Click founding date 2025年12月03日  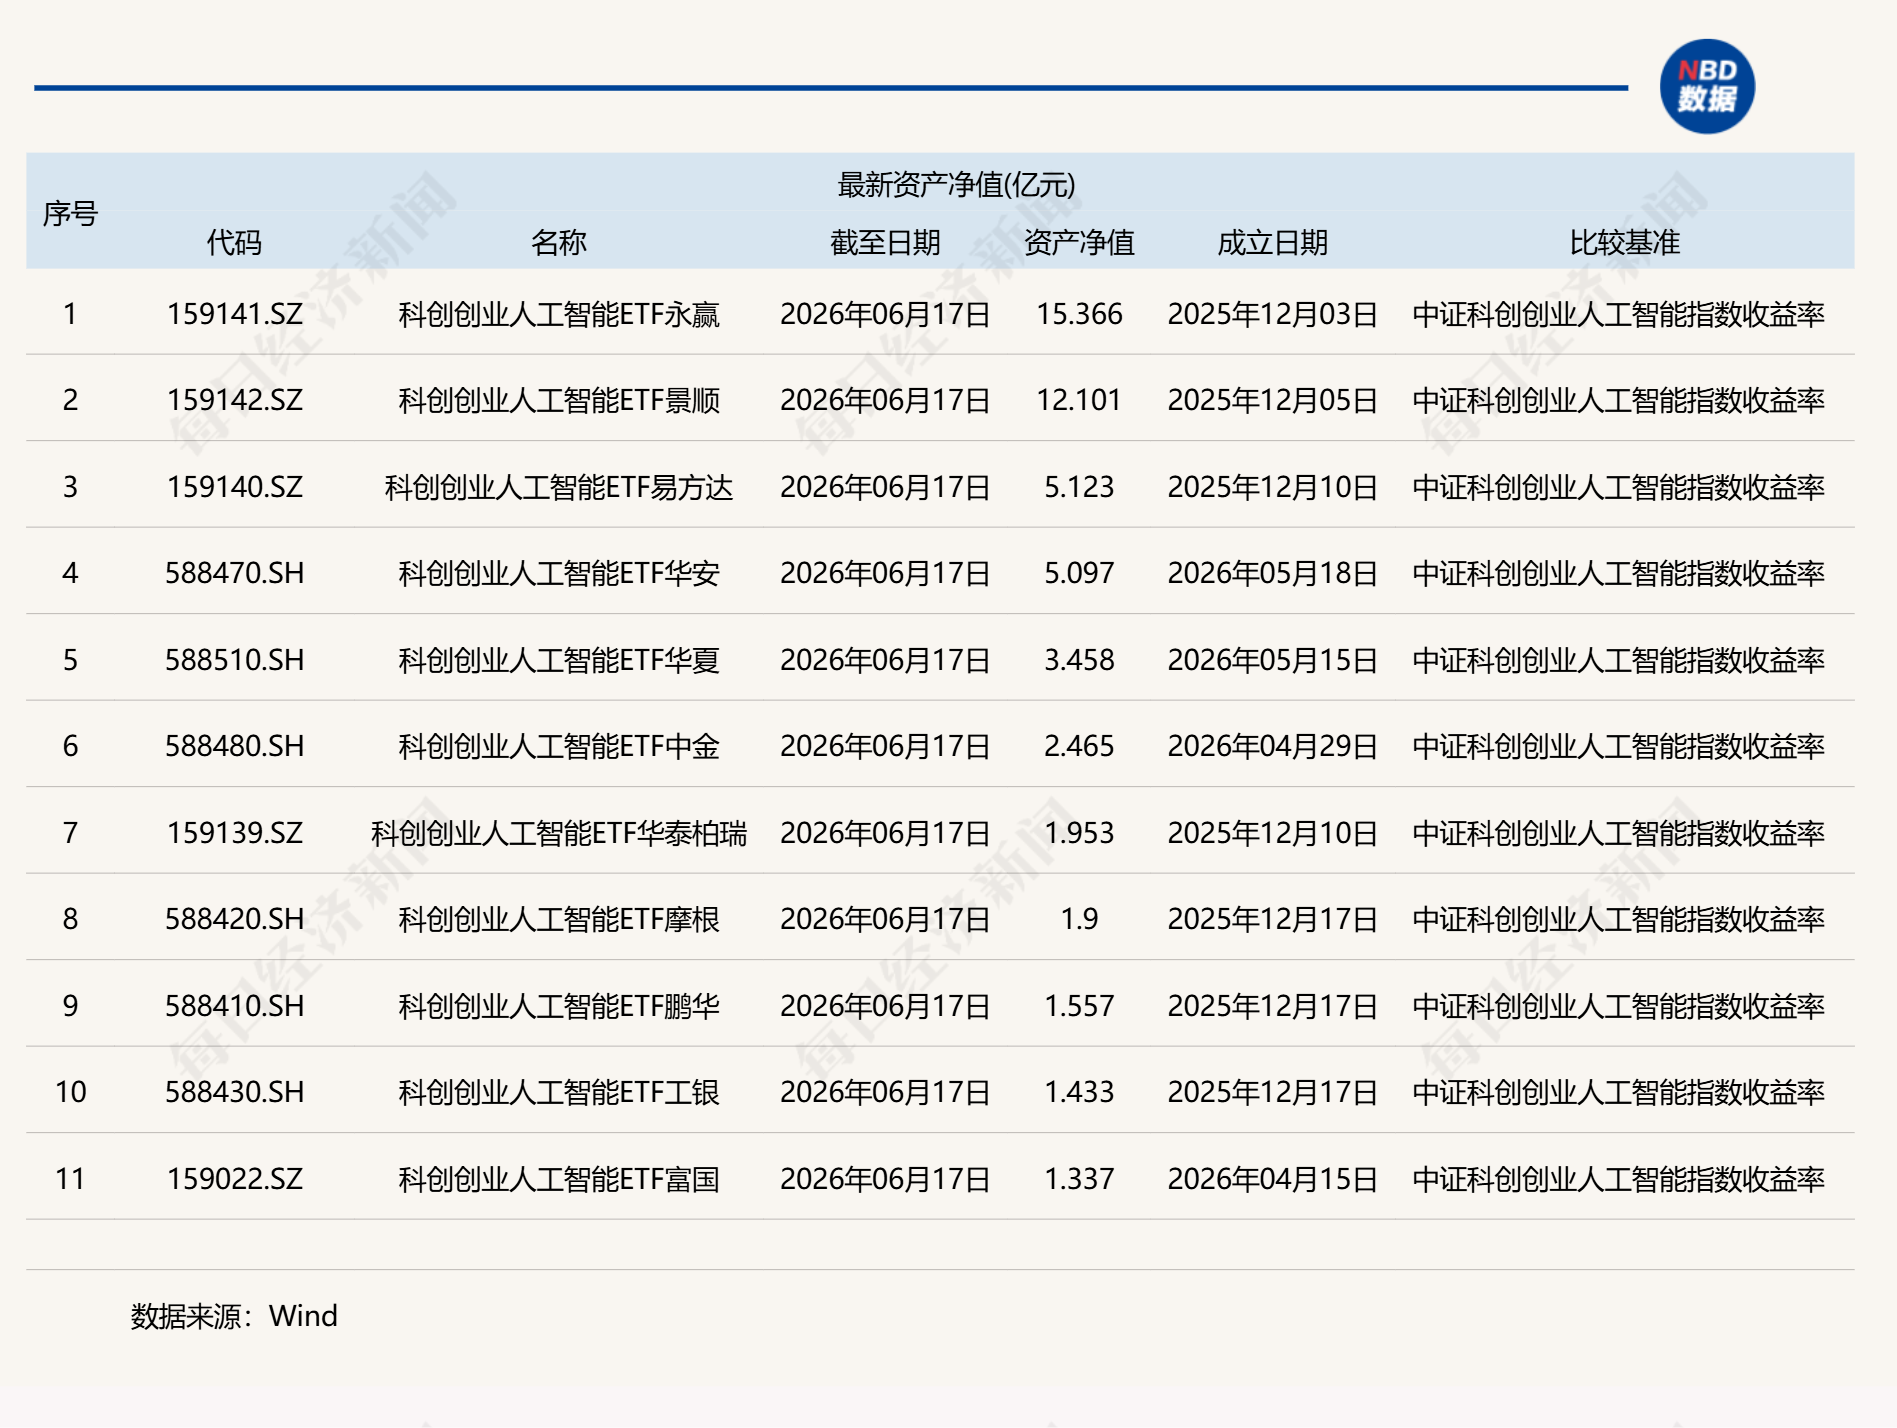tap(1272, 314)
